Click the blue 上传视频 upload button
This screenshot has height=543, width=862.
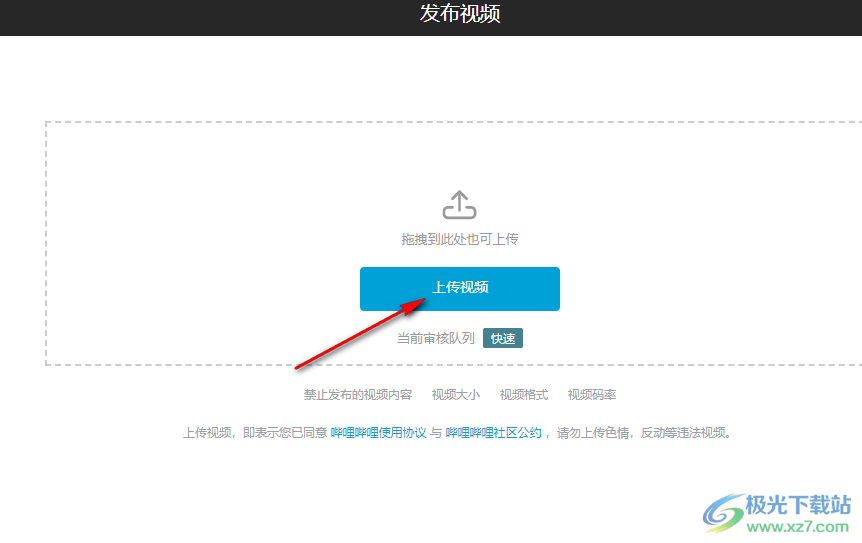click(460, 289)
